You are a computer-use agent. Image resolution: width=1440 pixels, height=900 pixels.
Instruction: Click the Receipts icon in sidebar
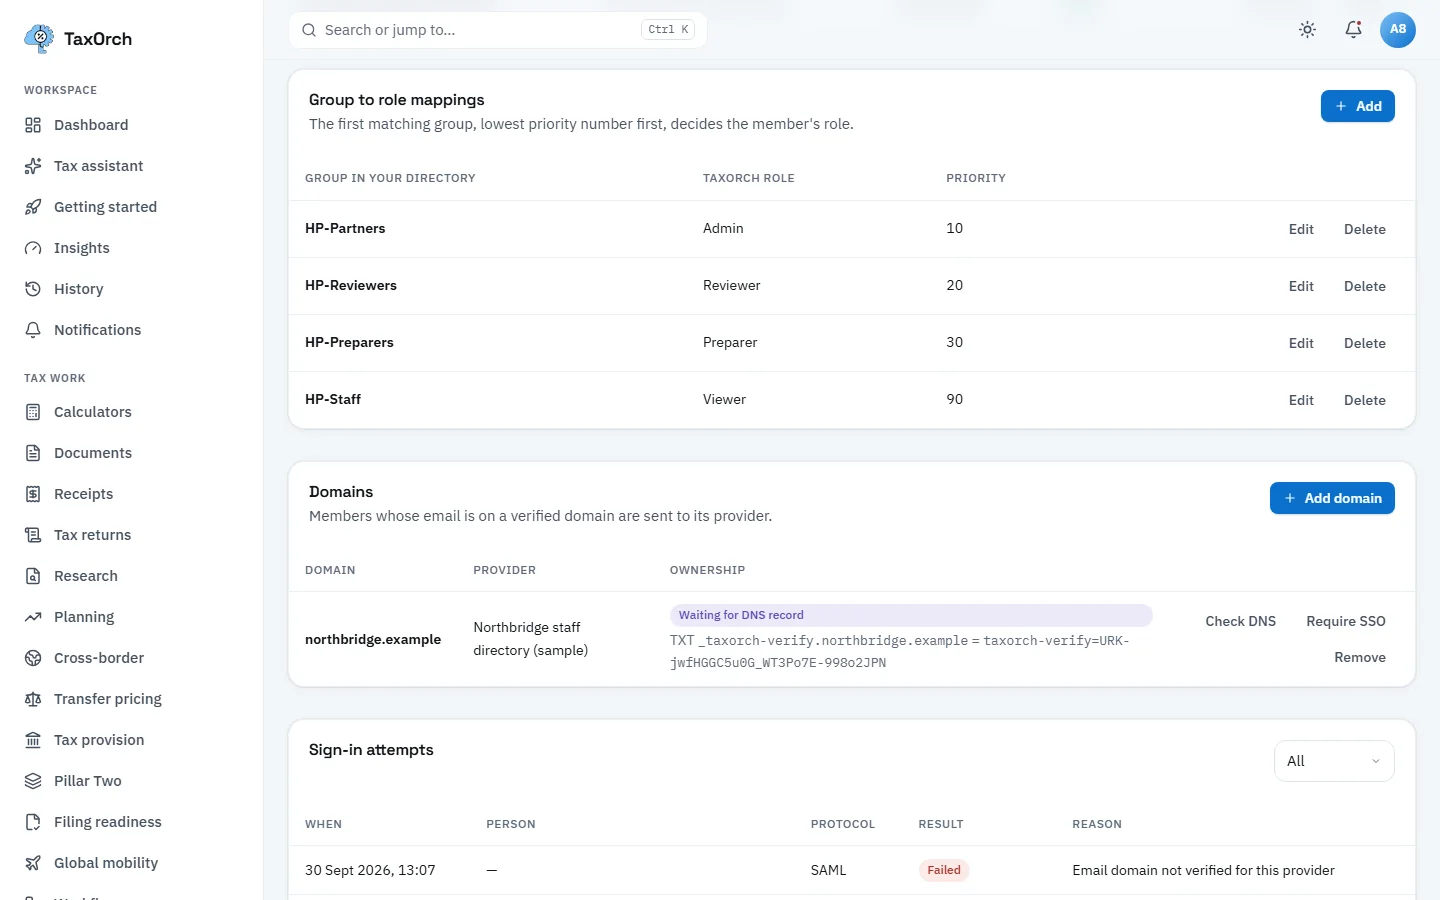click(x=33, y=494)
